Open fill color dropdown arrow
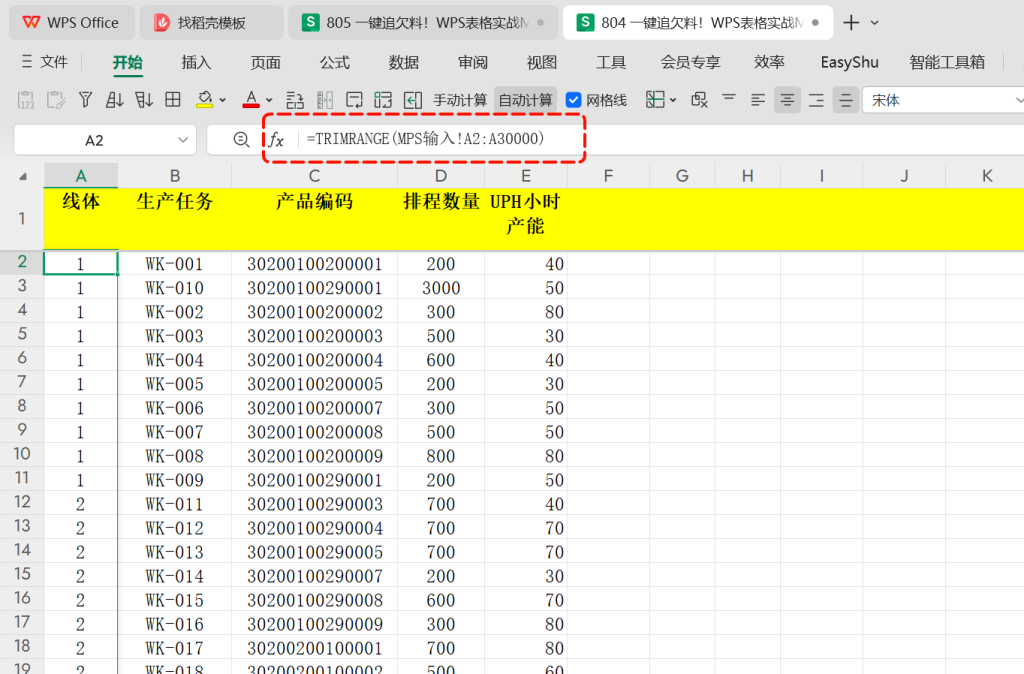Viewport: 1024px width, 674px height. (x=223, y=101)
